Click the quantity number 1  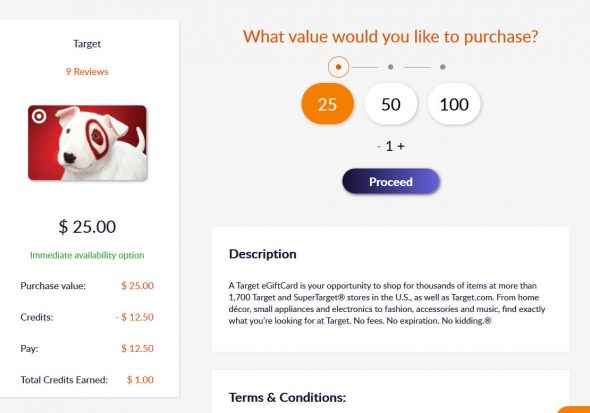point(389,146)
